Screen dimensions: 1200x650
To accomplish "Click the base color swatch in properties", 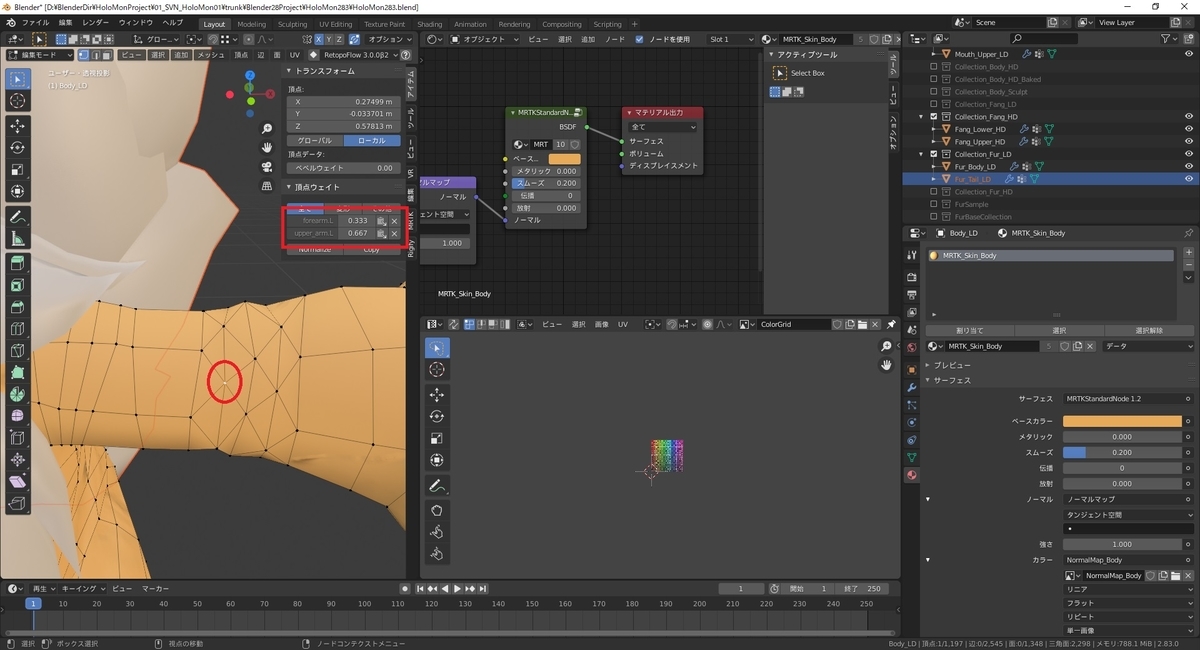I will click(1122, 421).
